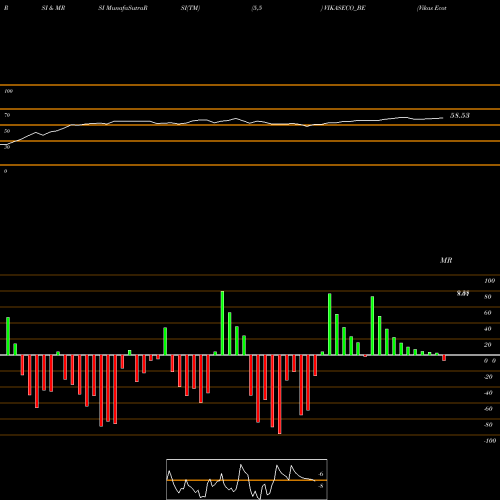The image size is (500, 500).
Task: Click the end of the white RSI line
Action: click(x=443, y=118)
